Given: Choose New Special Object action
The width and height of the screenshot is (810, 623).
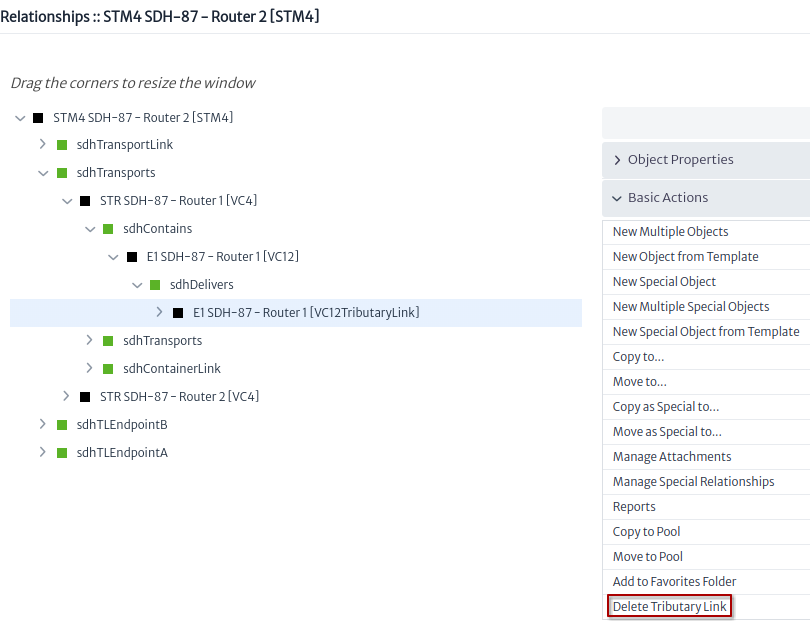Looking at the screenshot, I should coord(706,282).
